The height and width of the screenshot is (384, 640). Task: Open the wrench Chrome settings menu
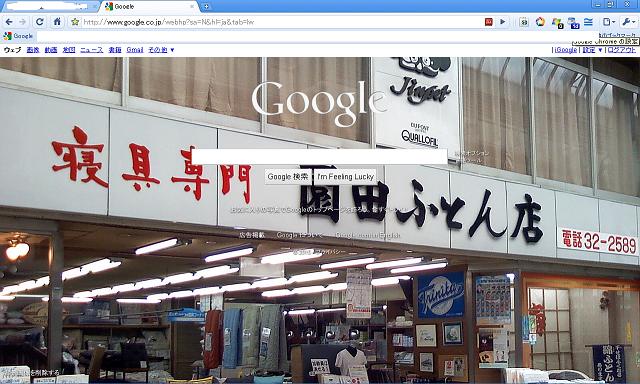pyautogui.click(x=628, y=22)
